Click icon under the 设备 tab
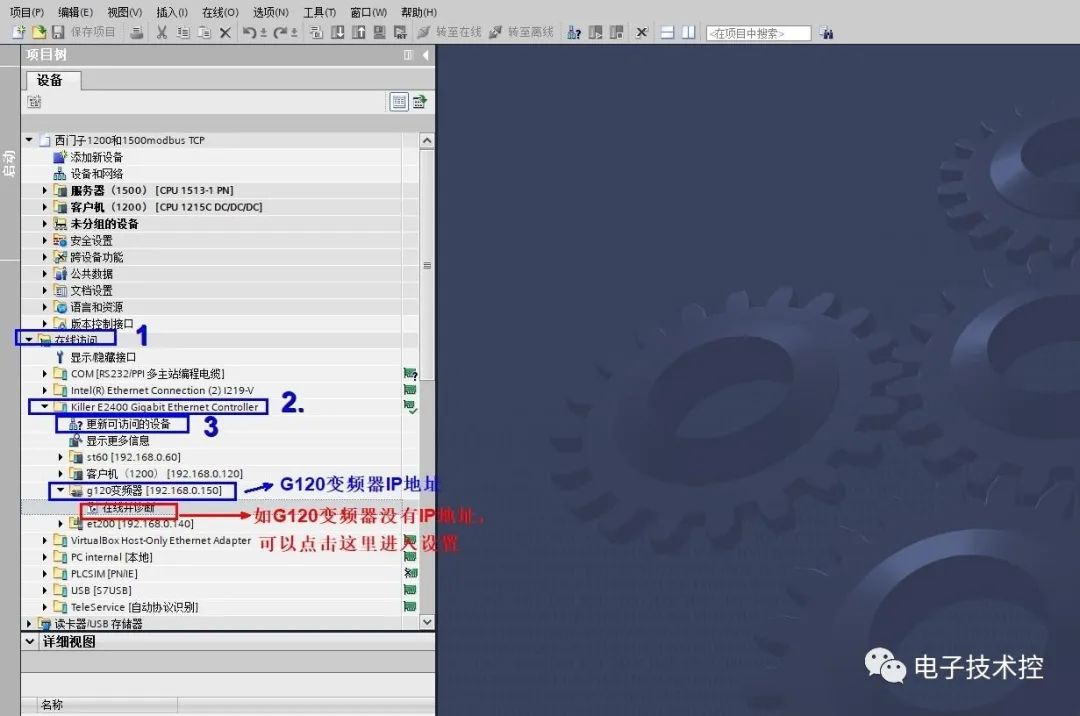The width and height of the screenshot is (1080, 716). (34, 102)
